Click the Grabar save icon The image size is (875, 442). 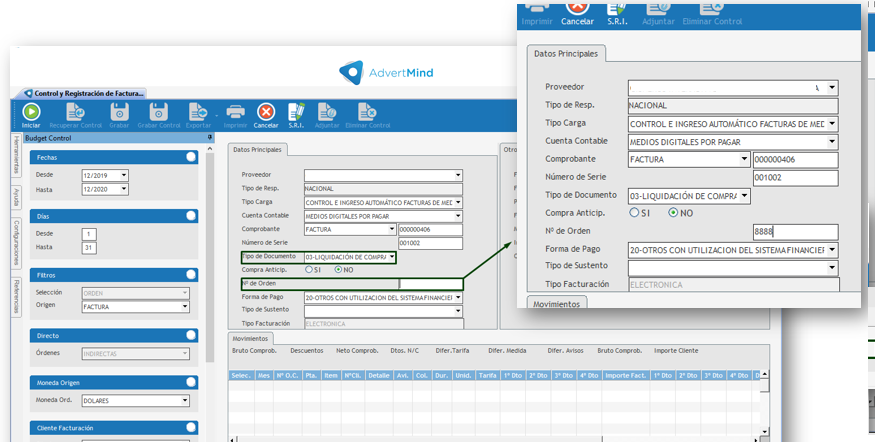[120, 113]
